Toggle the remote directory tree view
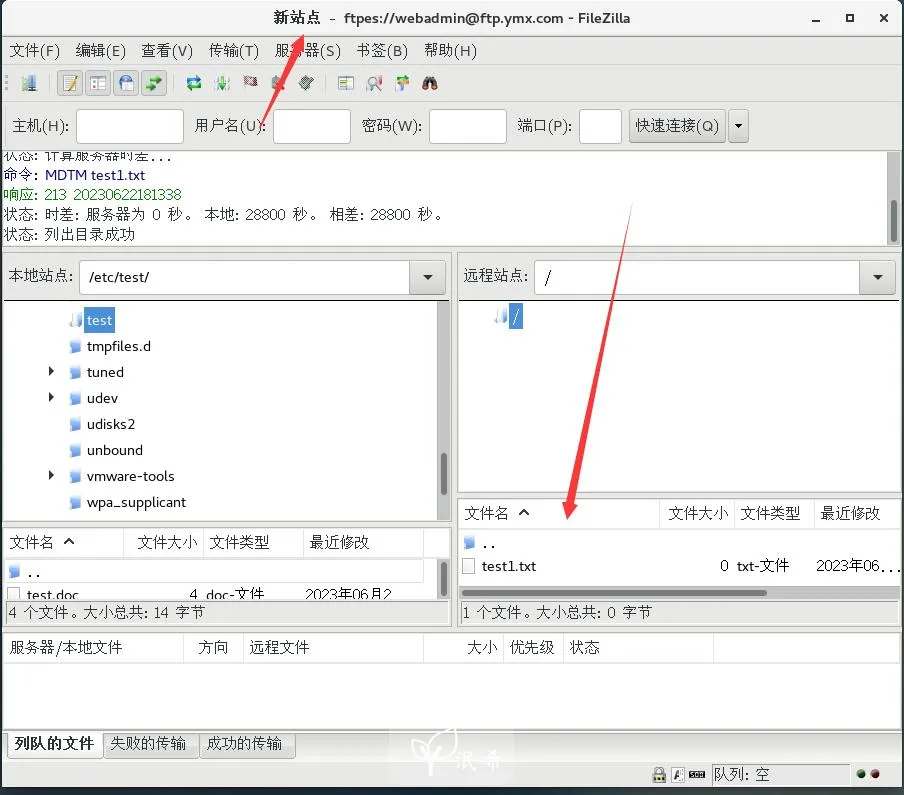 coord(126,84)
